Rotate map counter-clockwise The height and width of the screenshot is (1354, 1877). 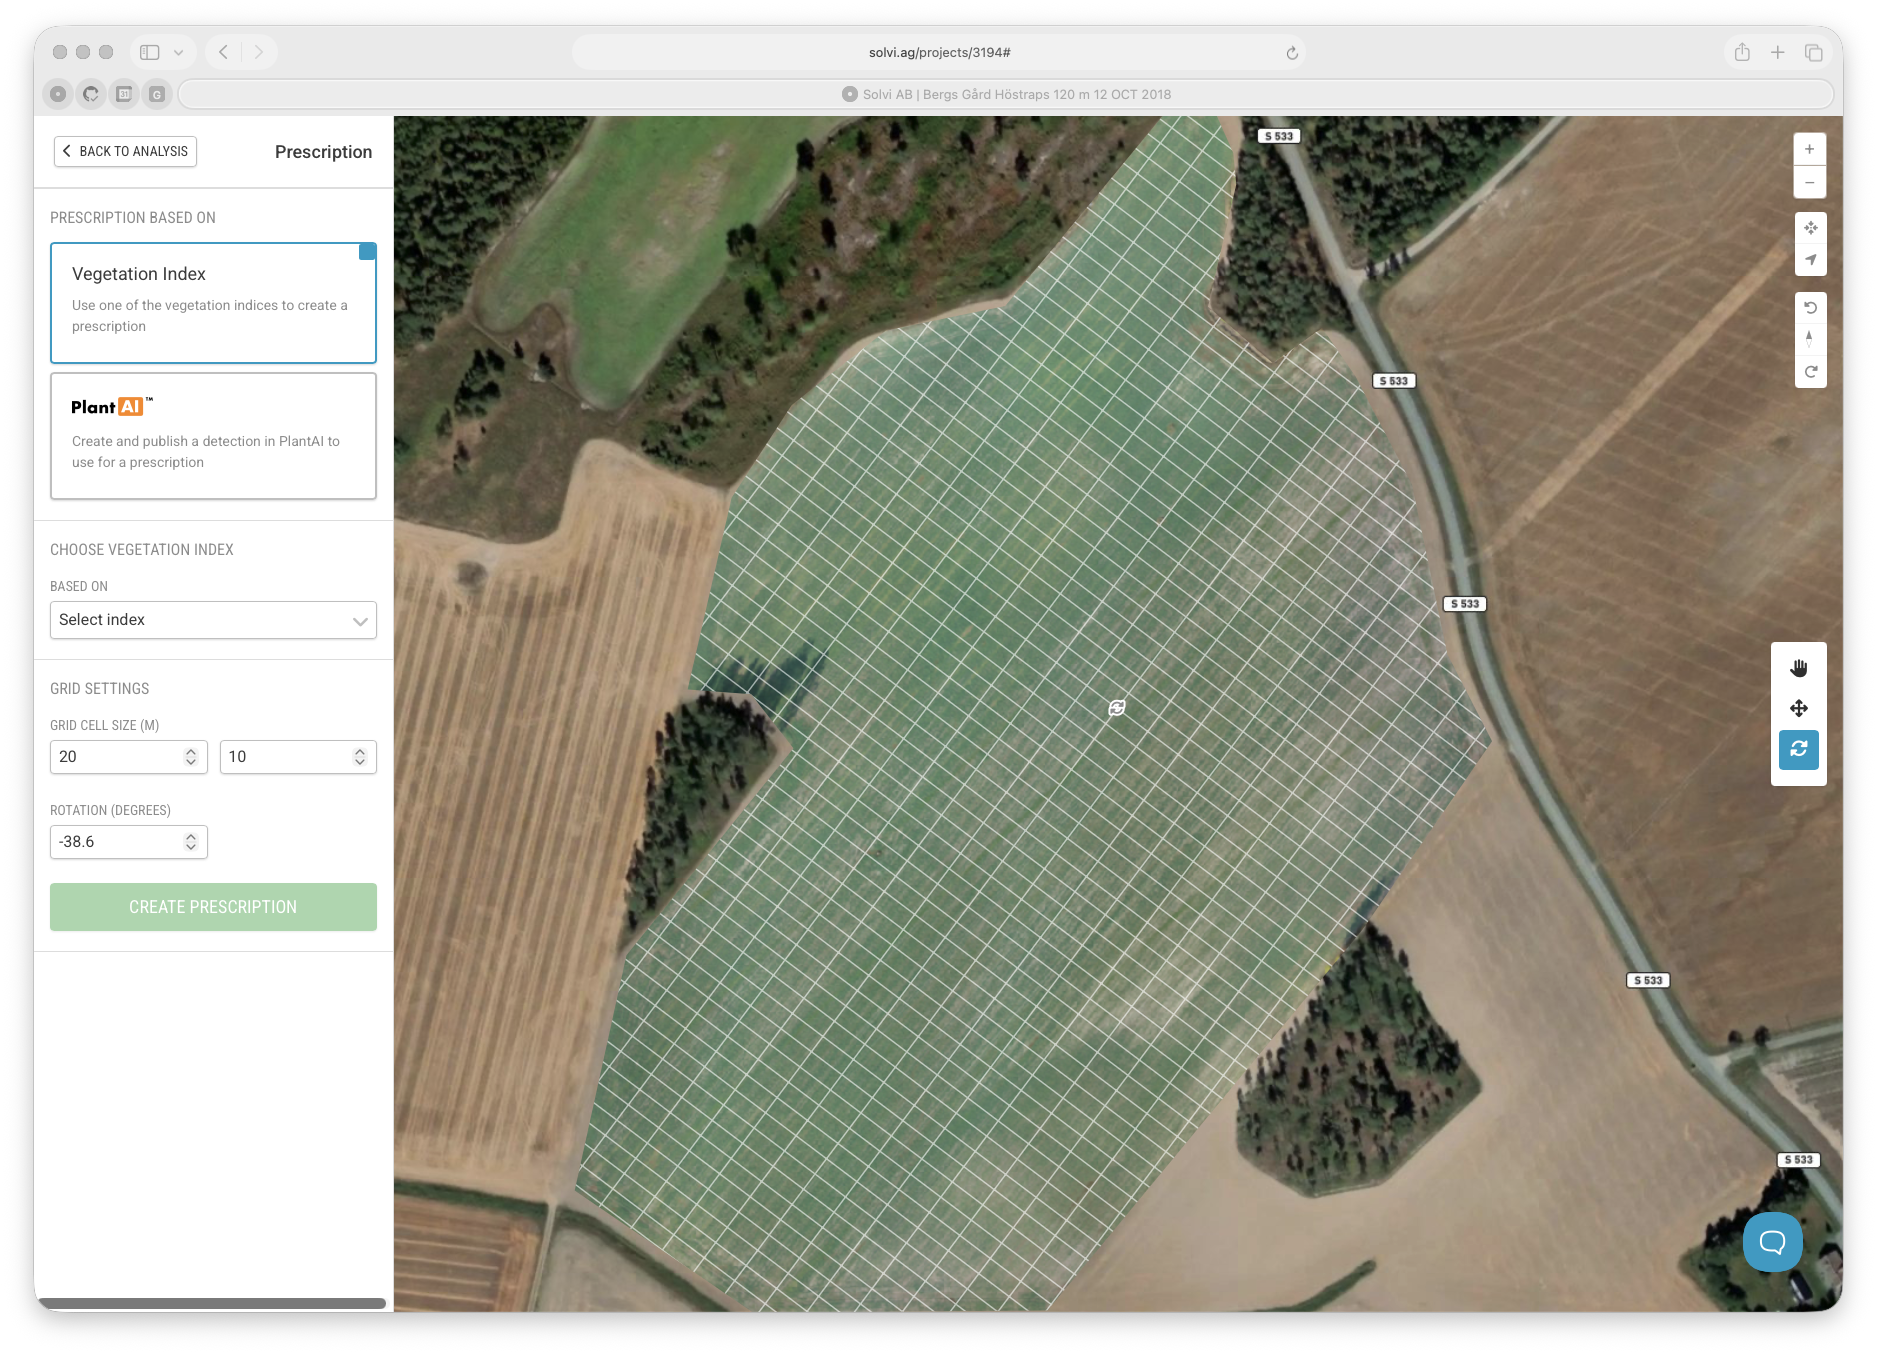[x=1810, y=308]
